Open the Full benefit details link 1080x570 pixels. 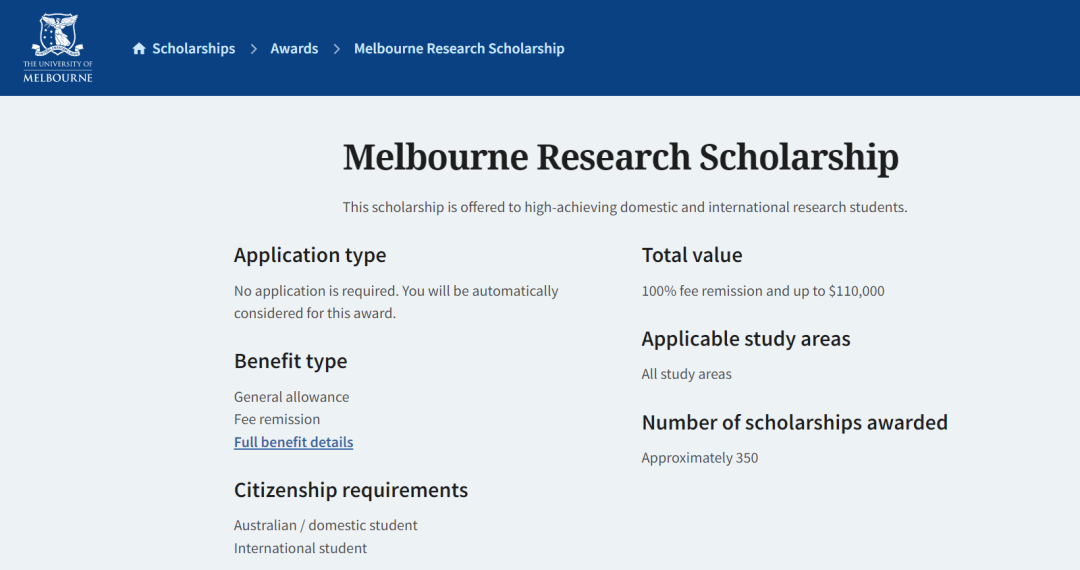pos(293,442)
